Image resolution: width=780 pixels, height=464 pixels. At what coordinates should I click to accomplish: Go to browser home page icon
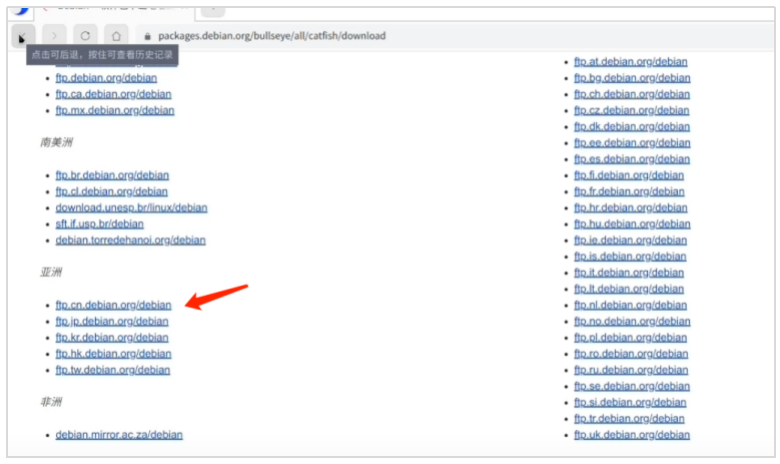pos(116,36)
